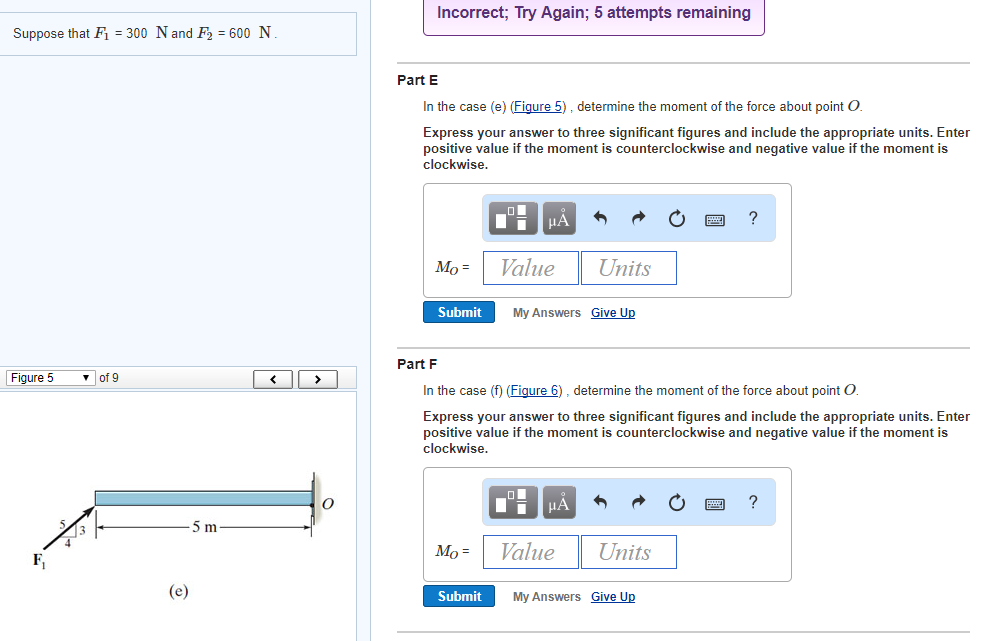
Task: Open the Figure 5 dropdown selector
Action: [x=50, y=377]
